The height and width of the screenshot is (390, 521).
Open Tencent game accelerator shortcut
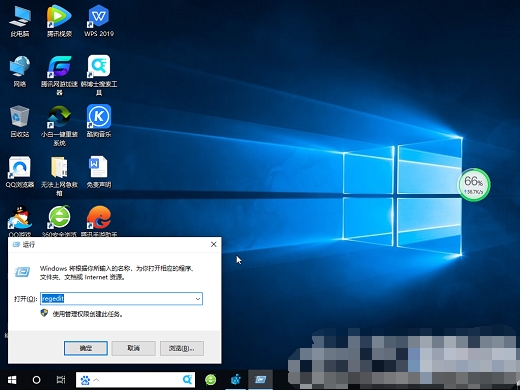(59, 75)
